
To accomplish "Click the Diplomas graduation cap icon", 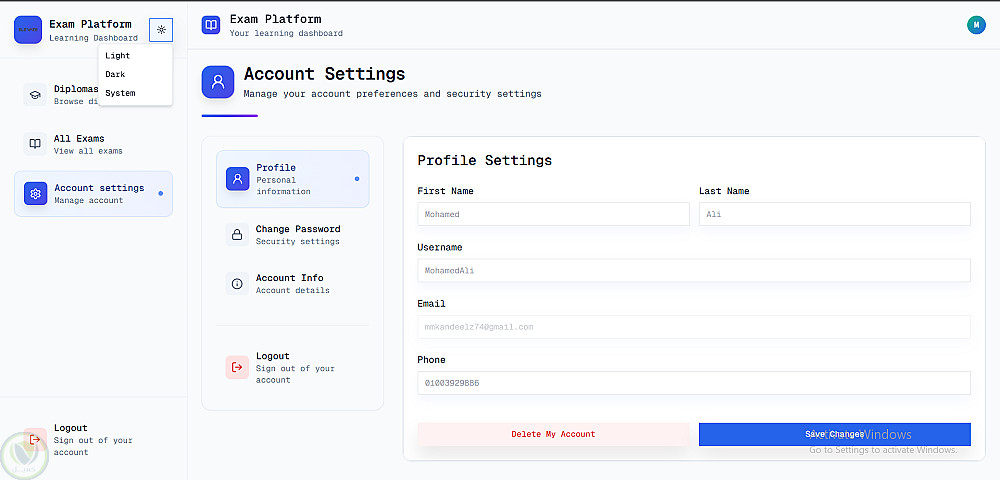I will 36,95.
